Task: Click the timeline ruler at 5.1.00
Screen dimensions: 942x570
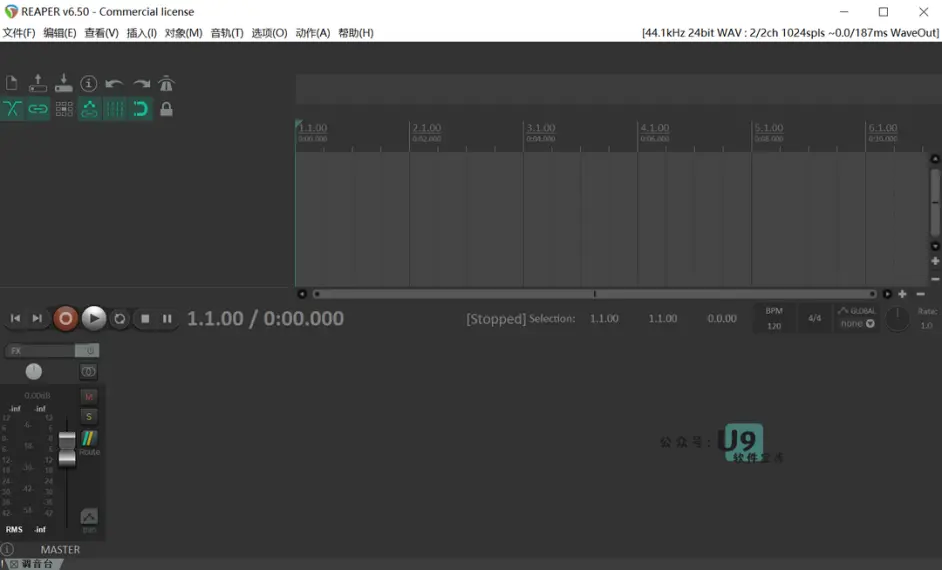Action: point(768,128)
